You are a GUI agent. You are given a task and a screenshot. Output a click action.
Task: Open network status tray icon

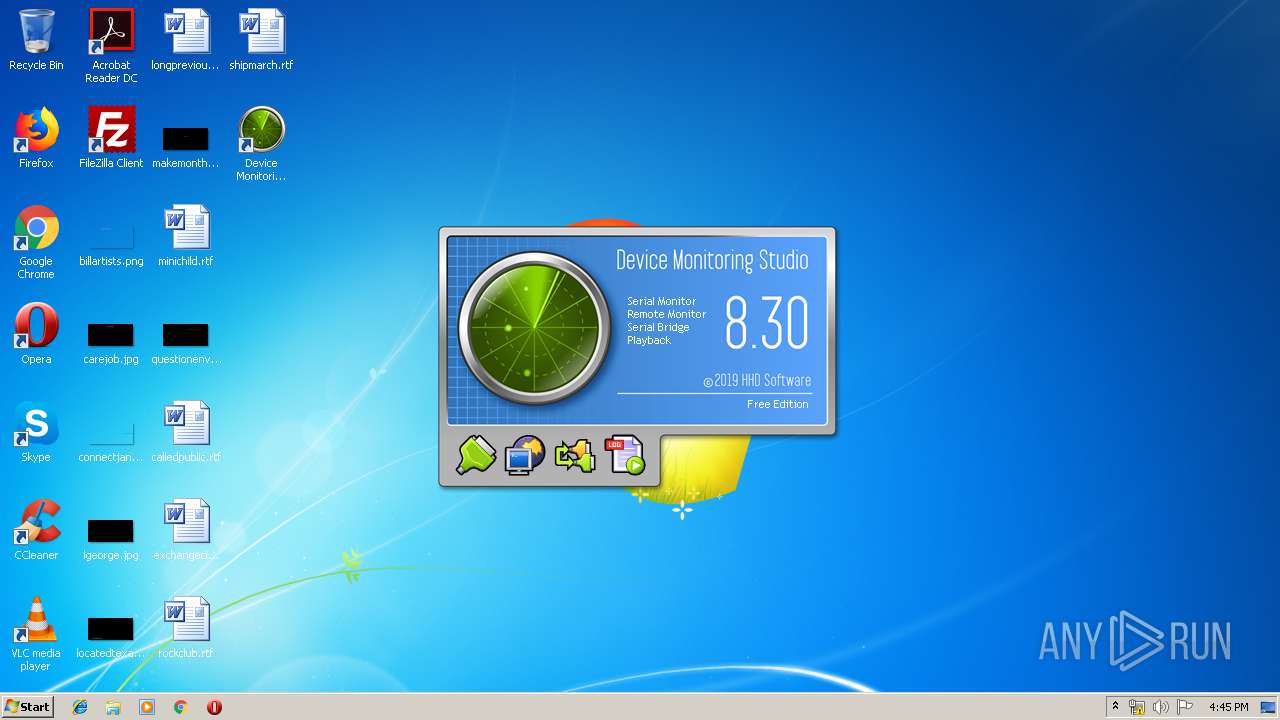(x=1137, y=707)
